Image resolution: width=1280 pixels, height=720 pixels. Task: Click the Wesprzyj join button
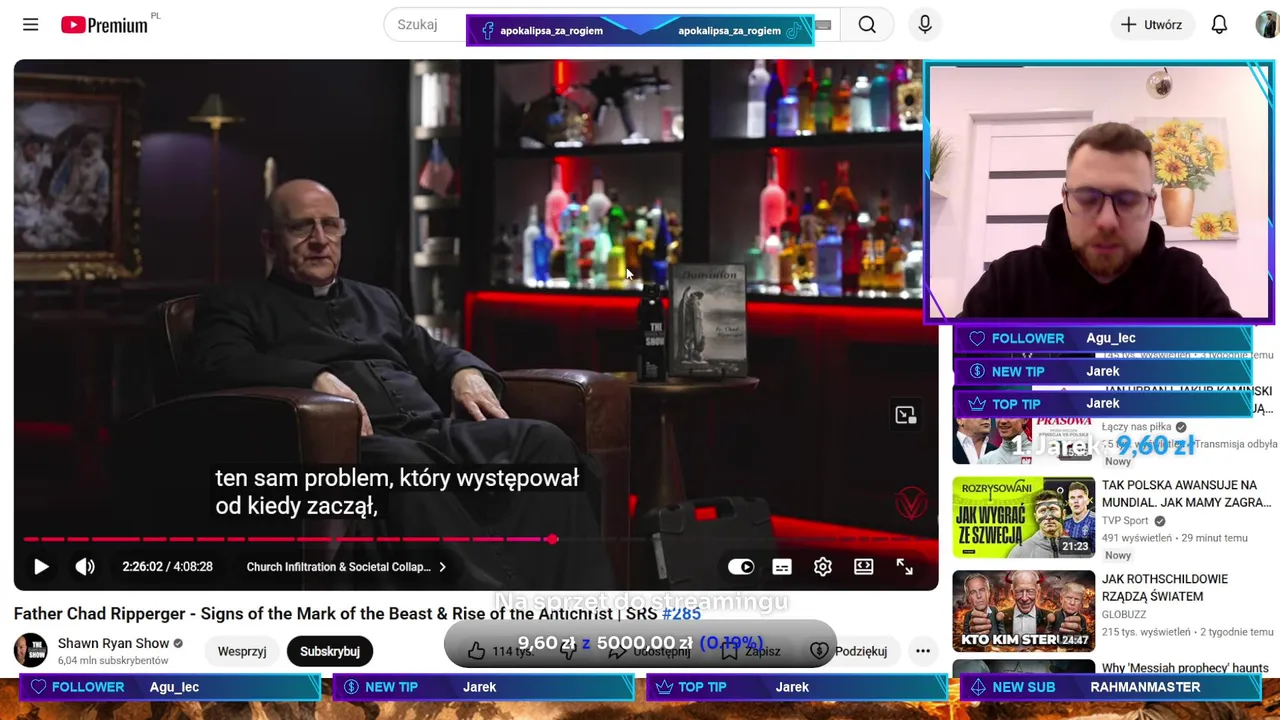(242, 651)
